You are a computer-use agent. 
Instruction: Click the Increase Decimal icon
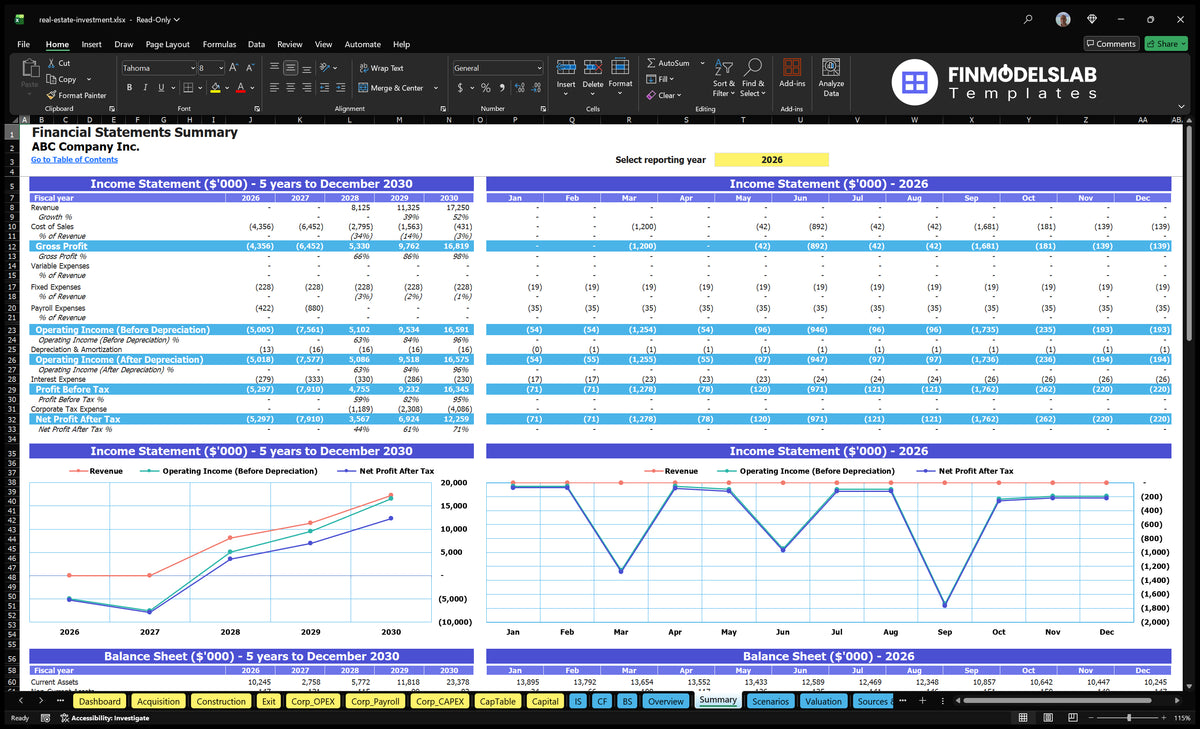[519, 88]
